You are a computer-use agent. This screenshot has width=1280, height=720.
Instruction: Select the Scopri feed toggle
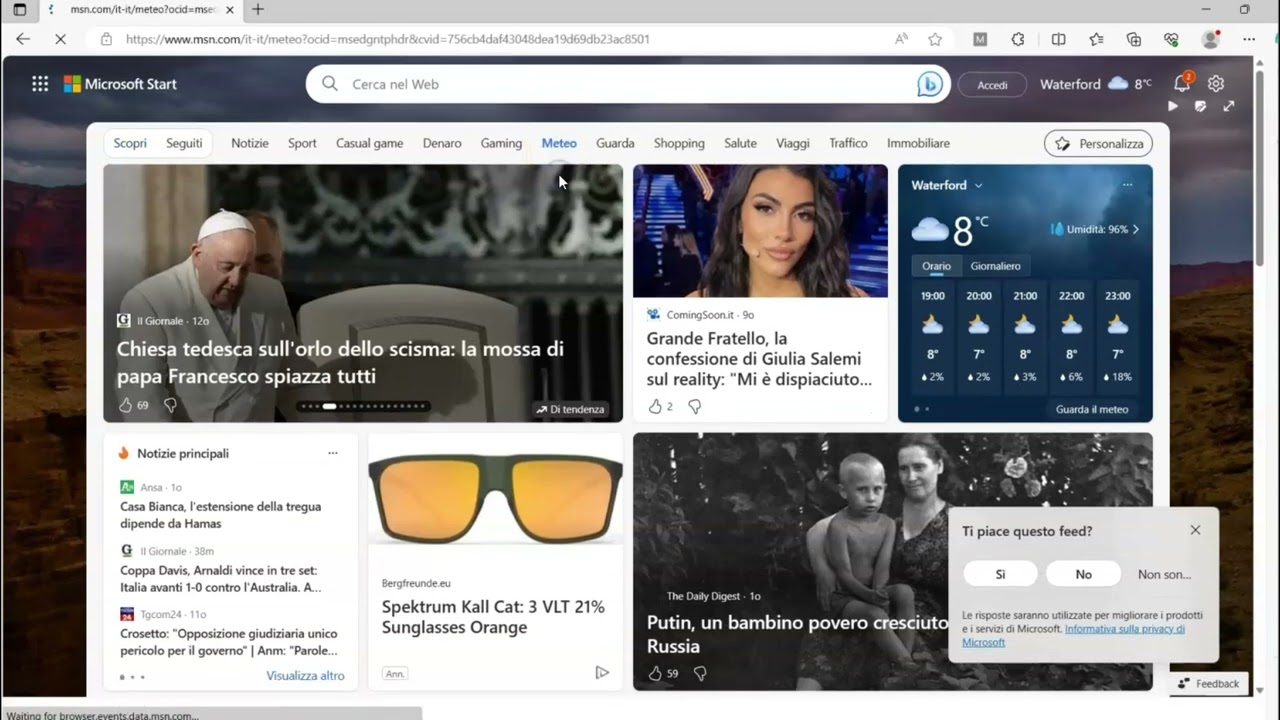(x=130, y=143)
